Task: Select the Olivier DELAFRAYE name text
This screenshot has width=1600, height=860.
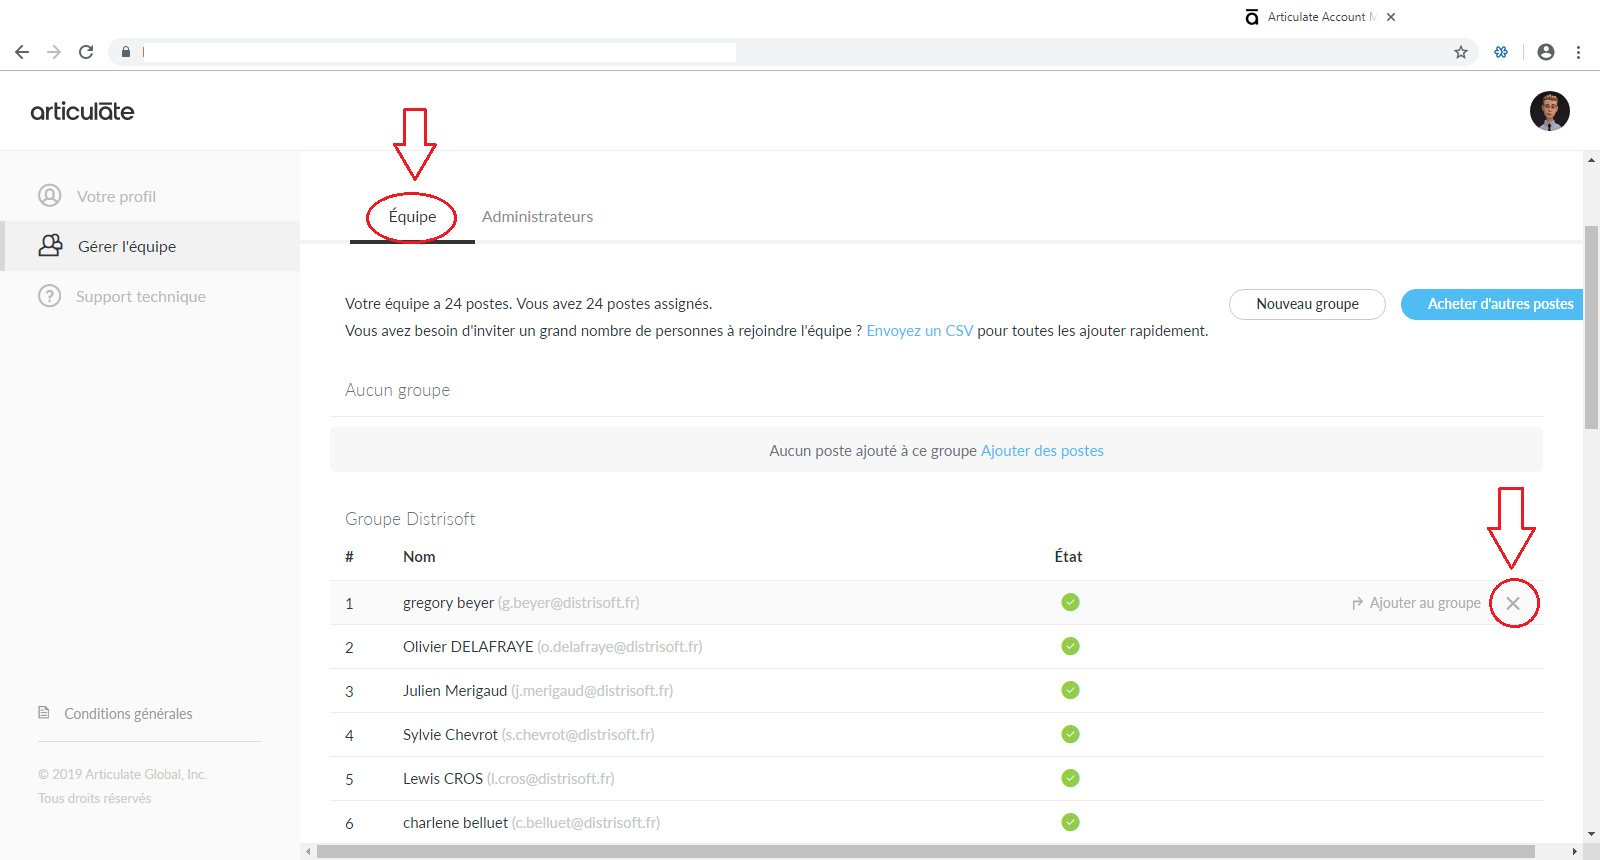Action: coord(468,647)
